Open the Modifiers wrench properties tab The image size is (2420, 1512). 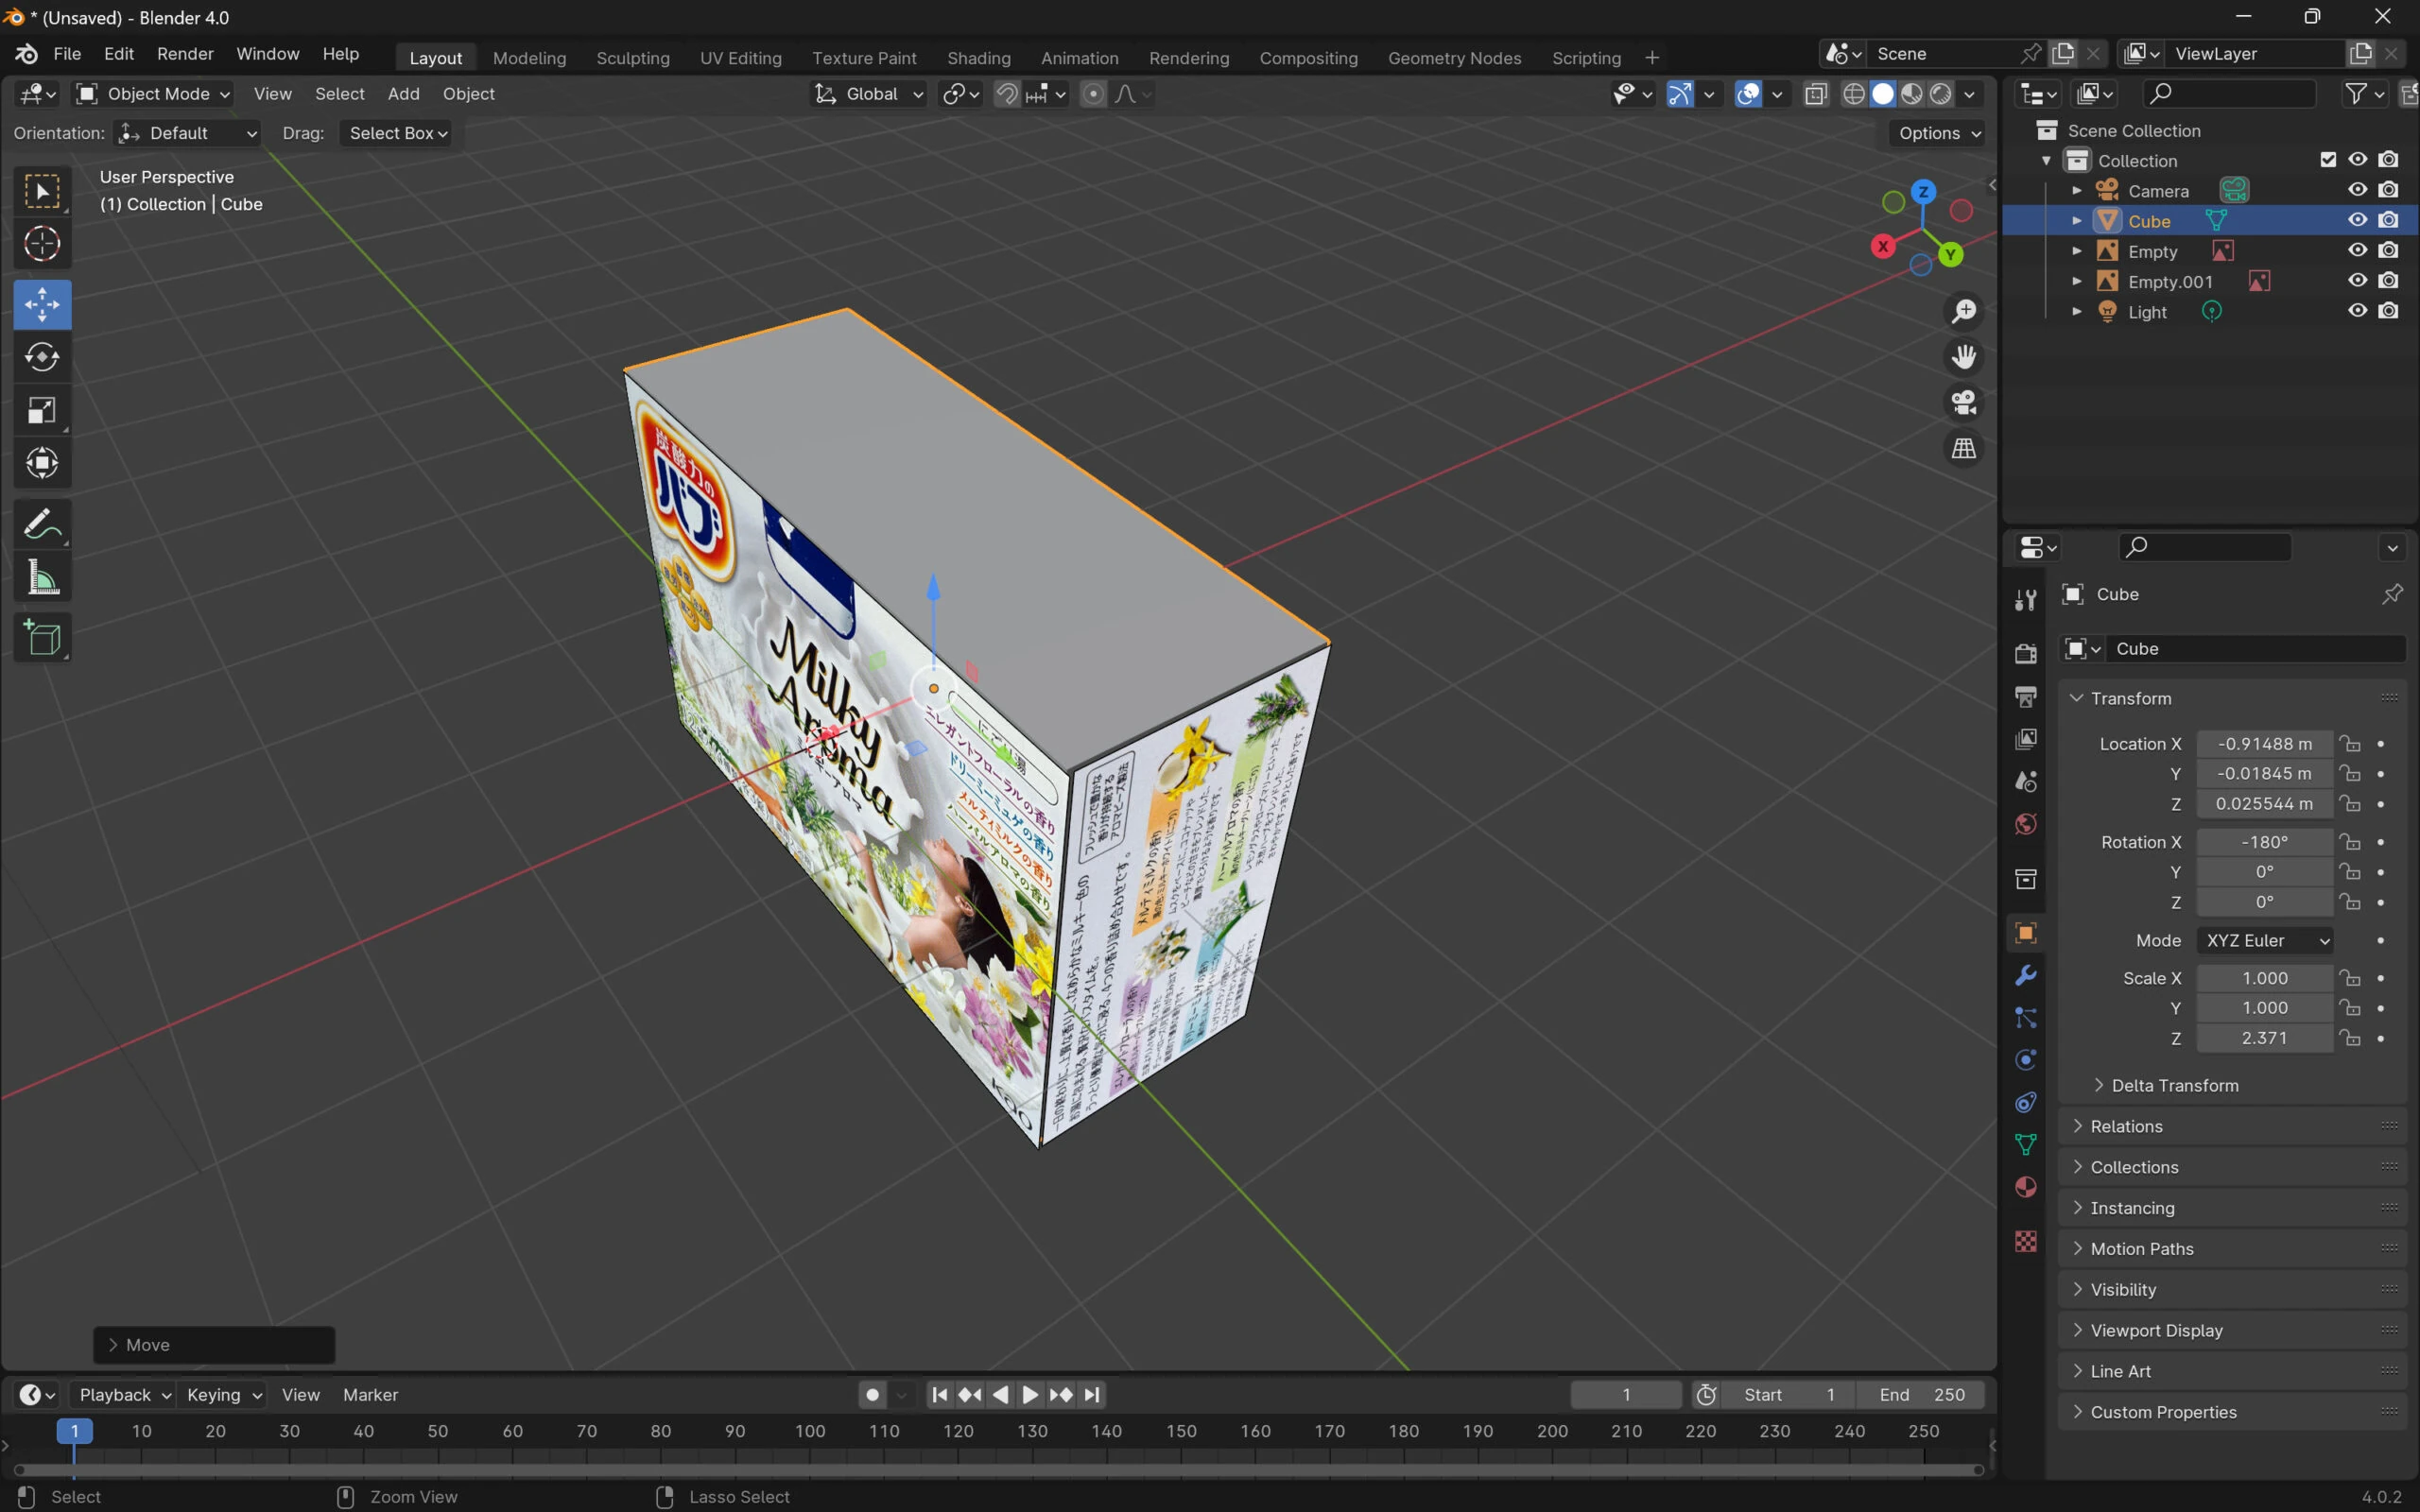pos(2026,975)
